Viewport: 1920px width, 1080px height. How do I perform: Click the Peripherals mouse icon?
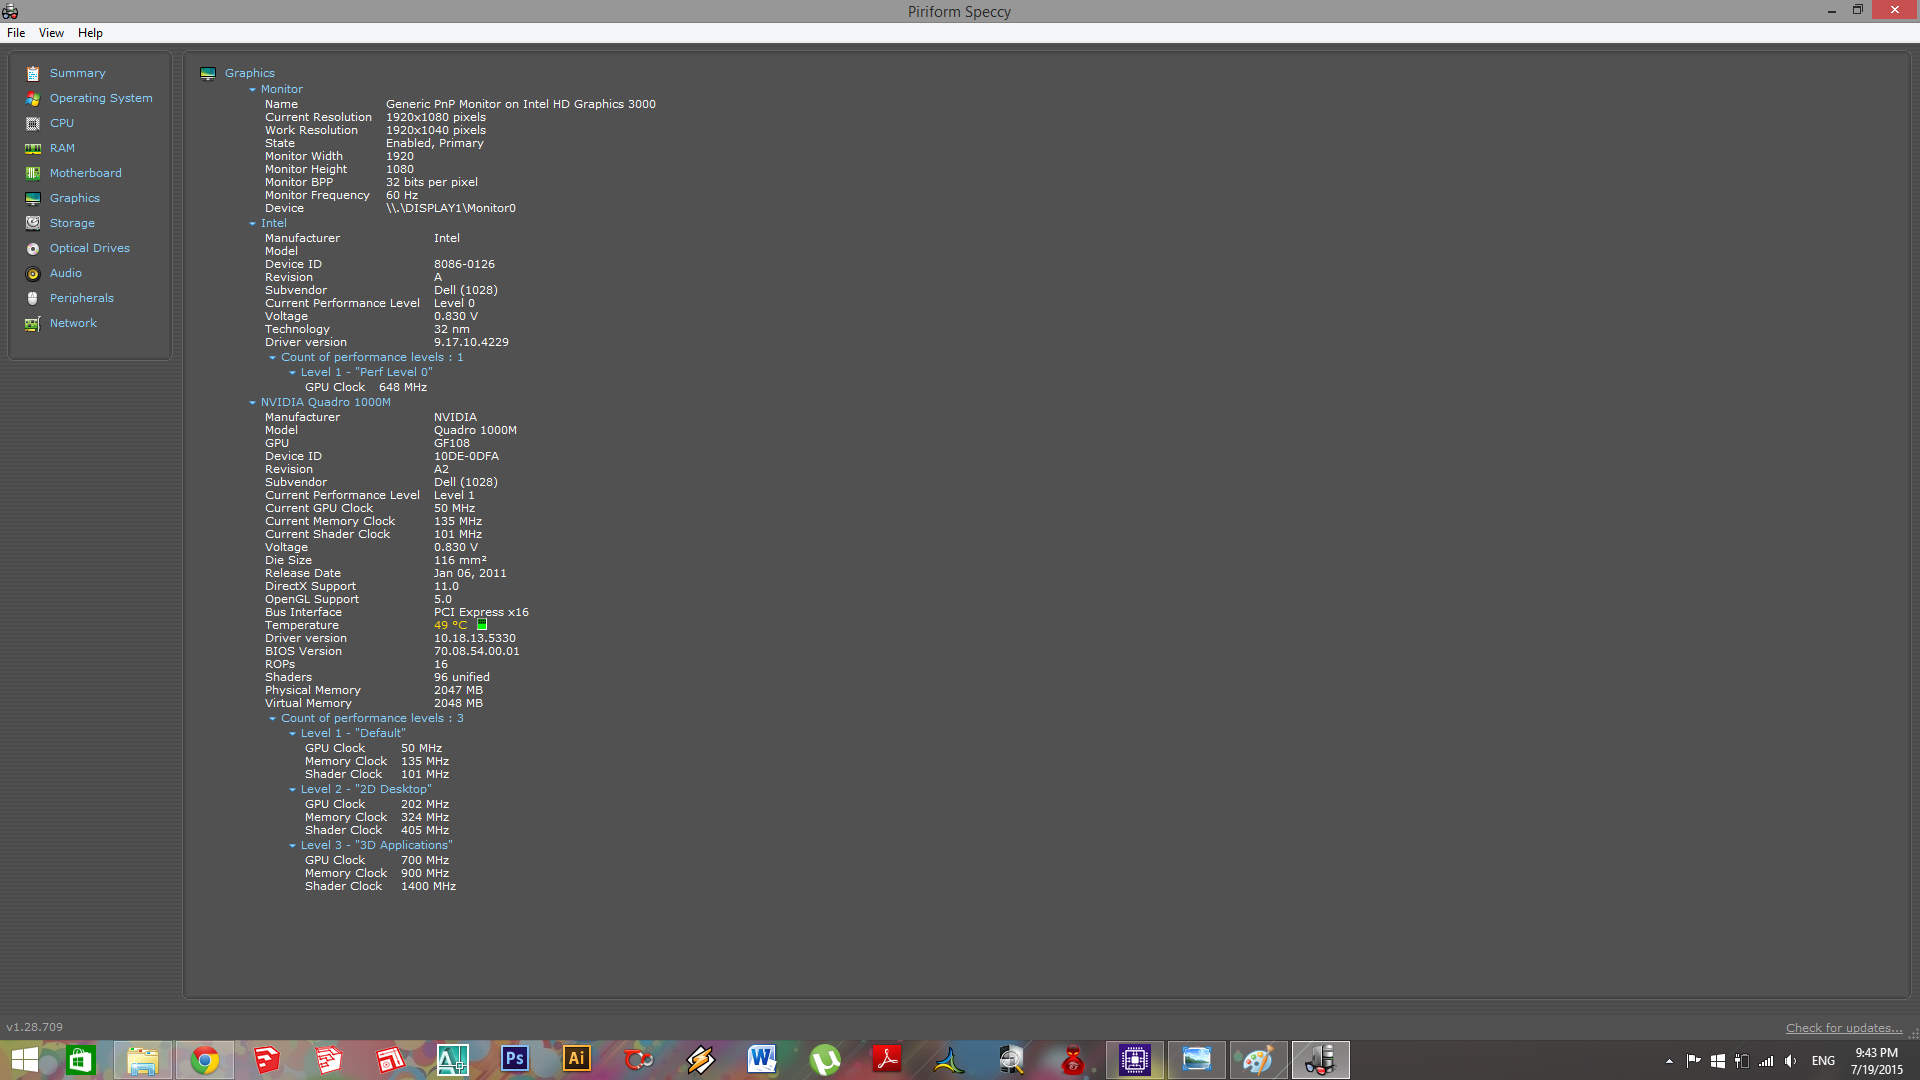click(x=33, y=298)
